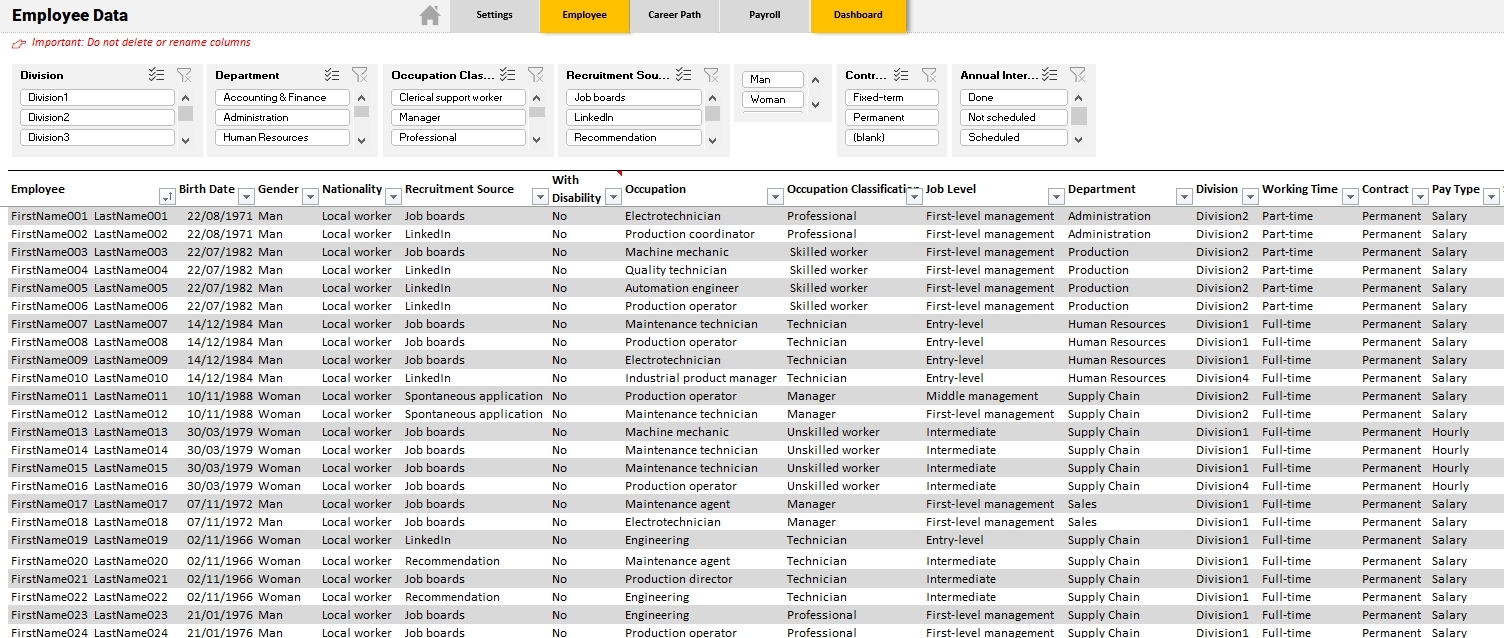Open the Birth Date column filter dropdown
This screenshot has height=638, width=1504.
tap(246, 197)
